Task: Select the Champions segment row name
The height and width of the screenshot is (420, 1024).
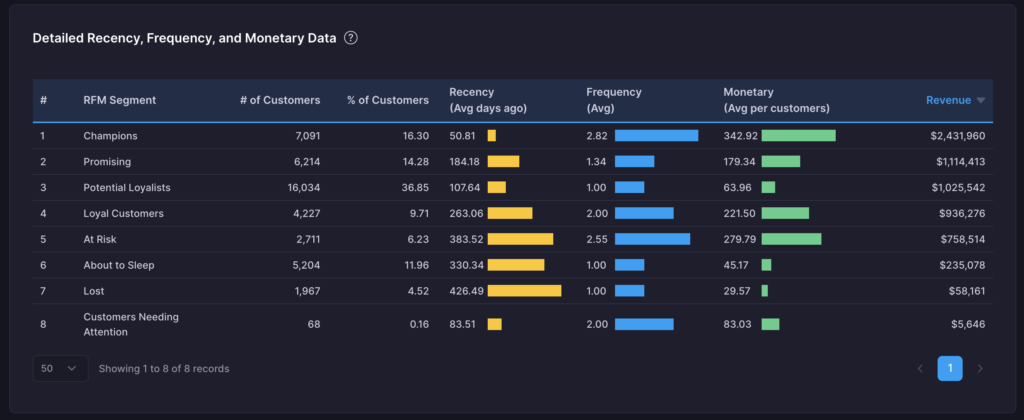Action: tap(110, 136)
